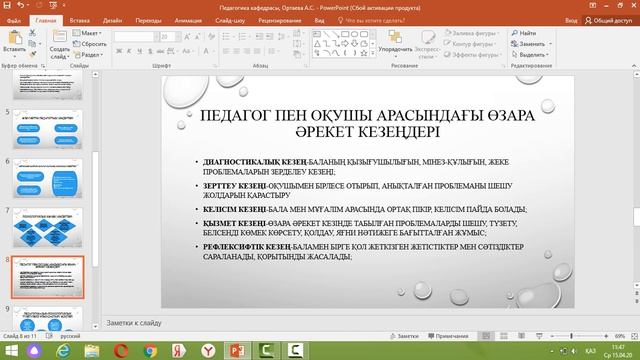Clear all formatting eraser icon

coord(211,37)
